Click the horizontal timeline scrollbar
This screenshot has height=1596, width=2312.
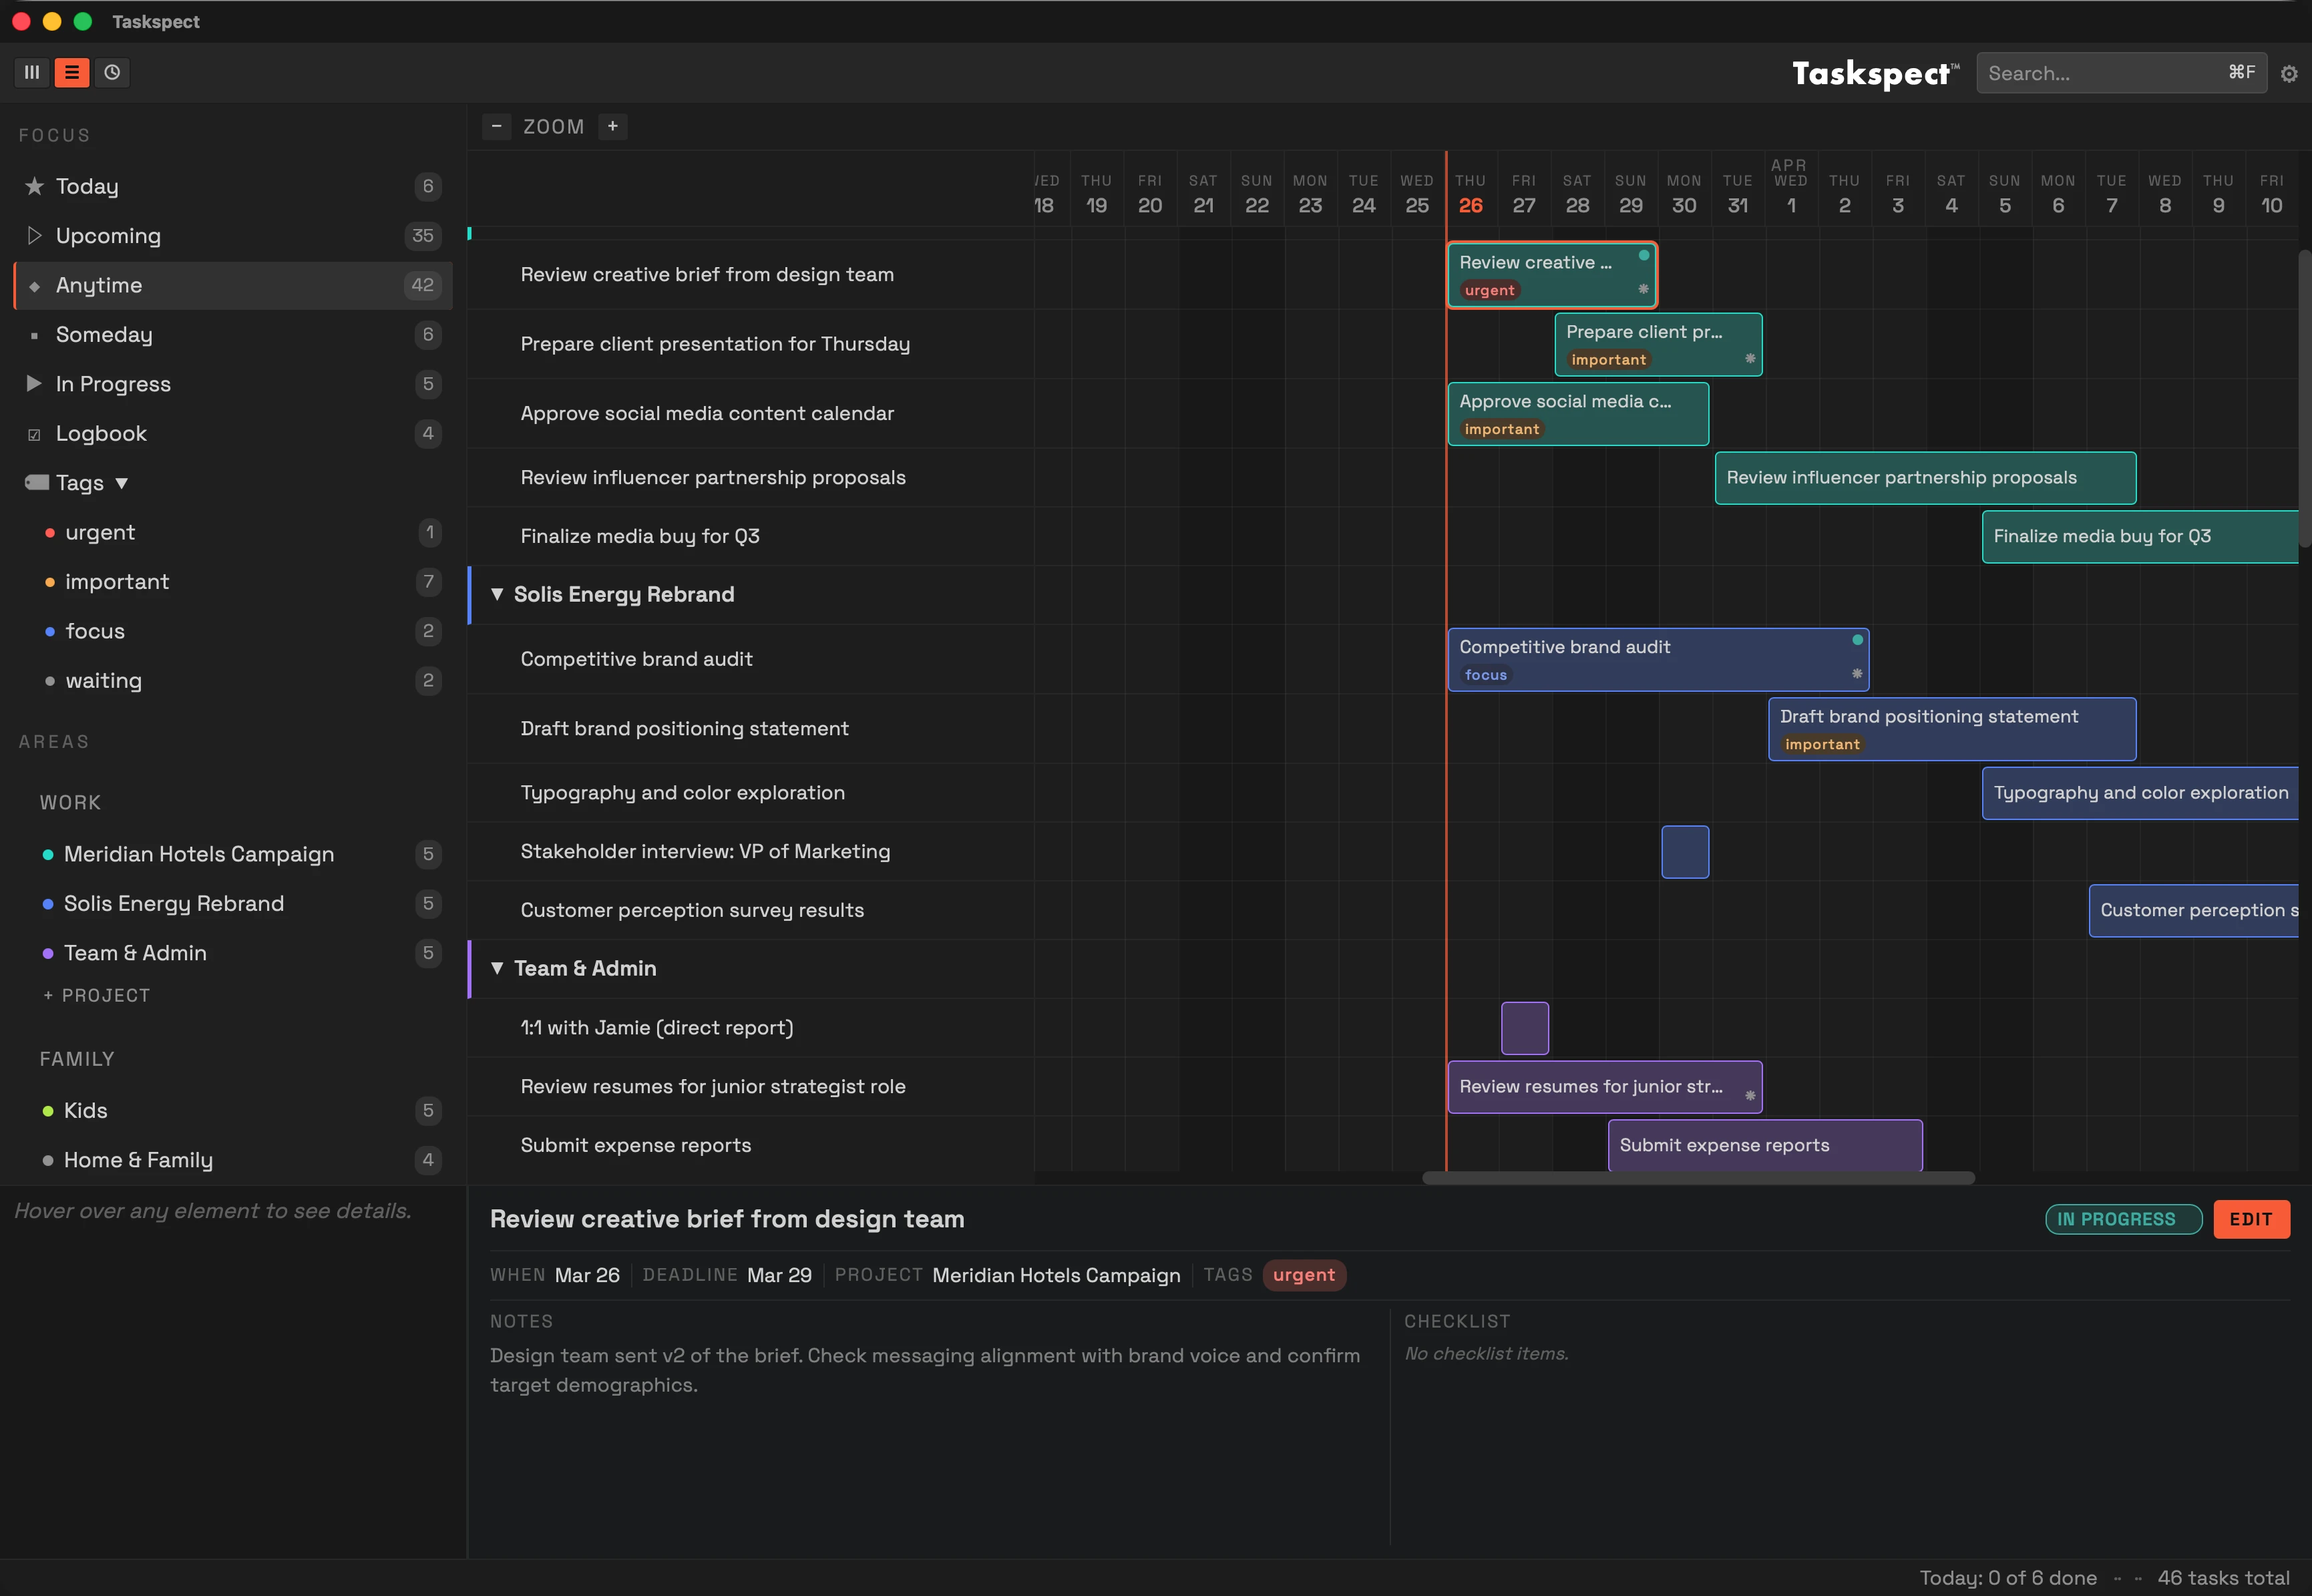click(x=1698, y=1178)
